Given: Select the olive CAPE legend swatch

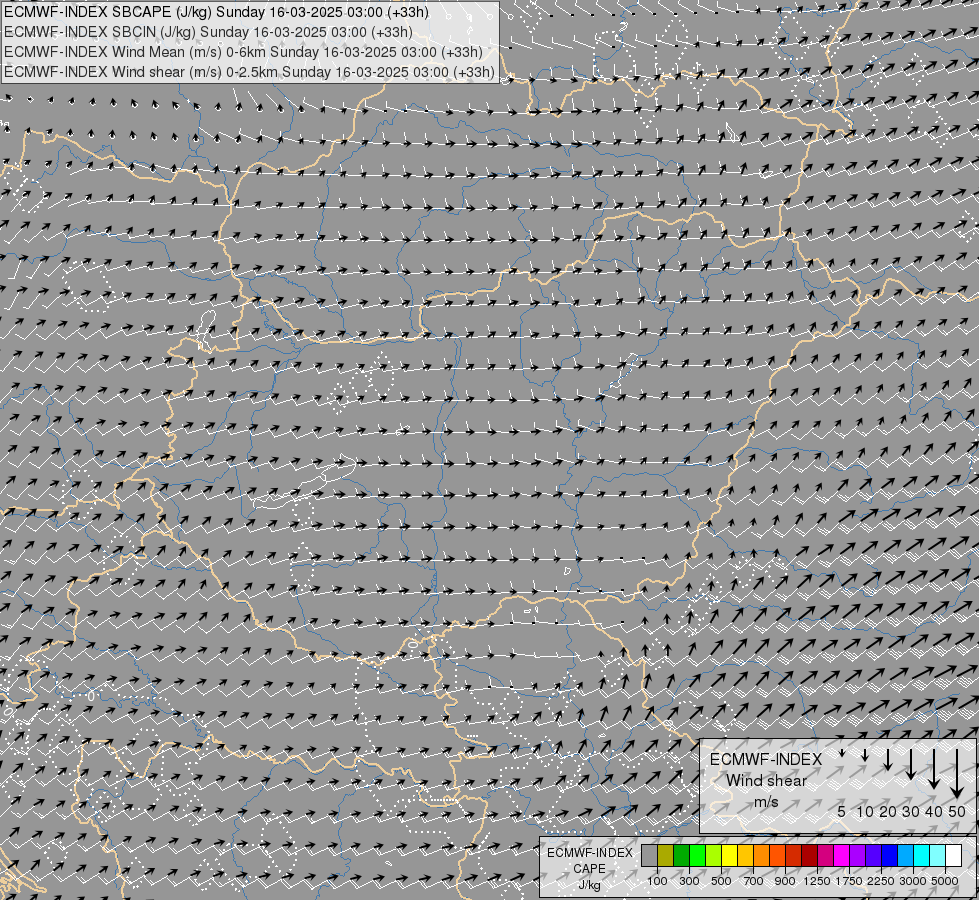Looking at the screenshot, I should click(666, 856).
